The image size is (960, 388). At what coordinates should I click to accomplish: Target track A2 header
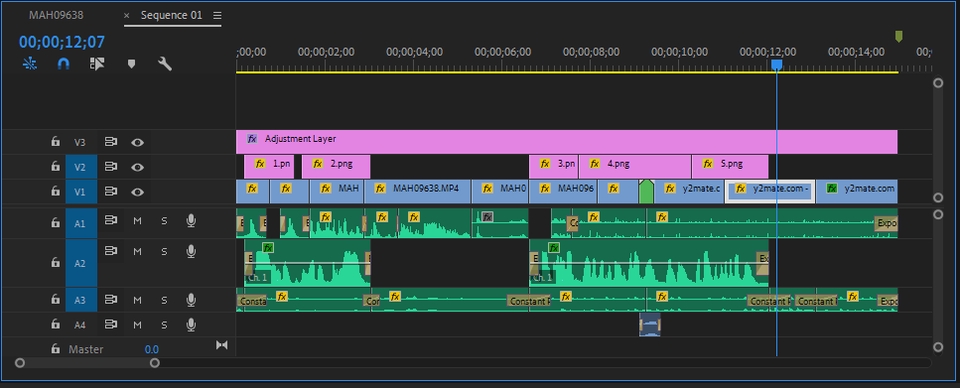pyautogui.click(x=81, y=263)
